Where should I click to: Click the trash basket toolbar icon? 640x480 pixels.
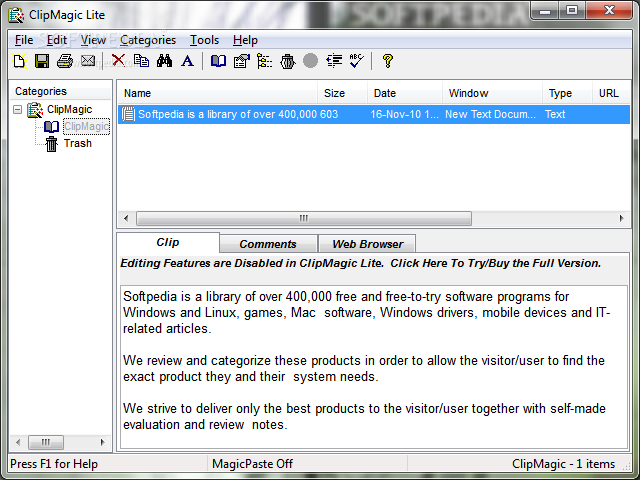288,61
